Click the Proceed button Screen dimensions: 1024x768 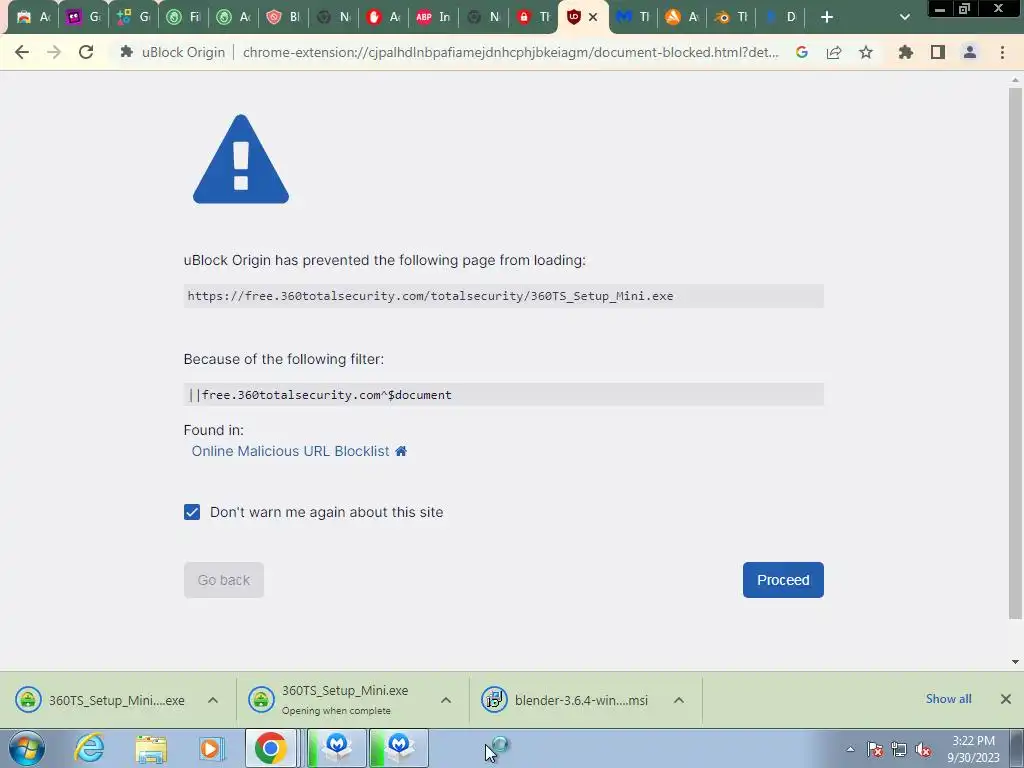coord(783,580)
